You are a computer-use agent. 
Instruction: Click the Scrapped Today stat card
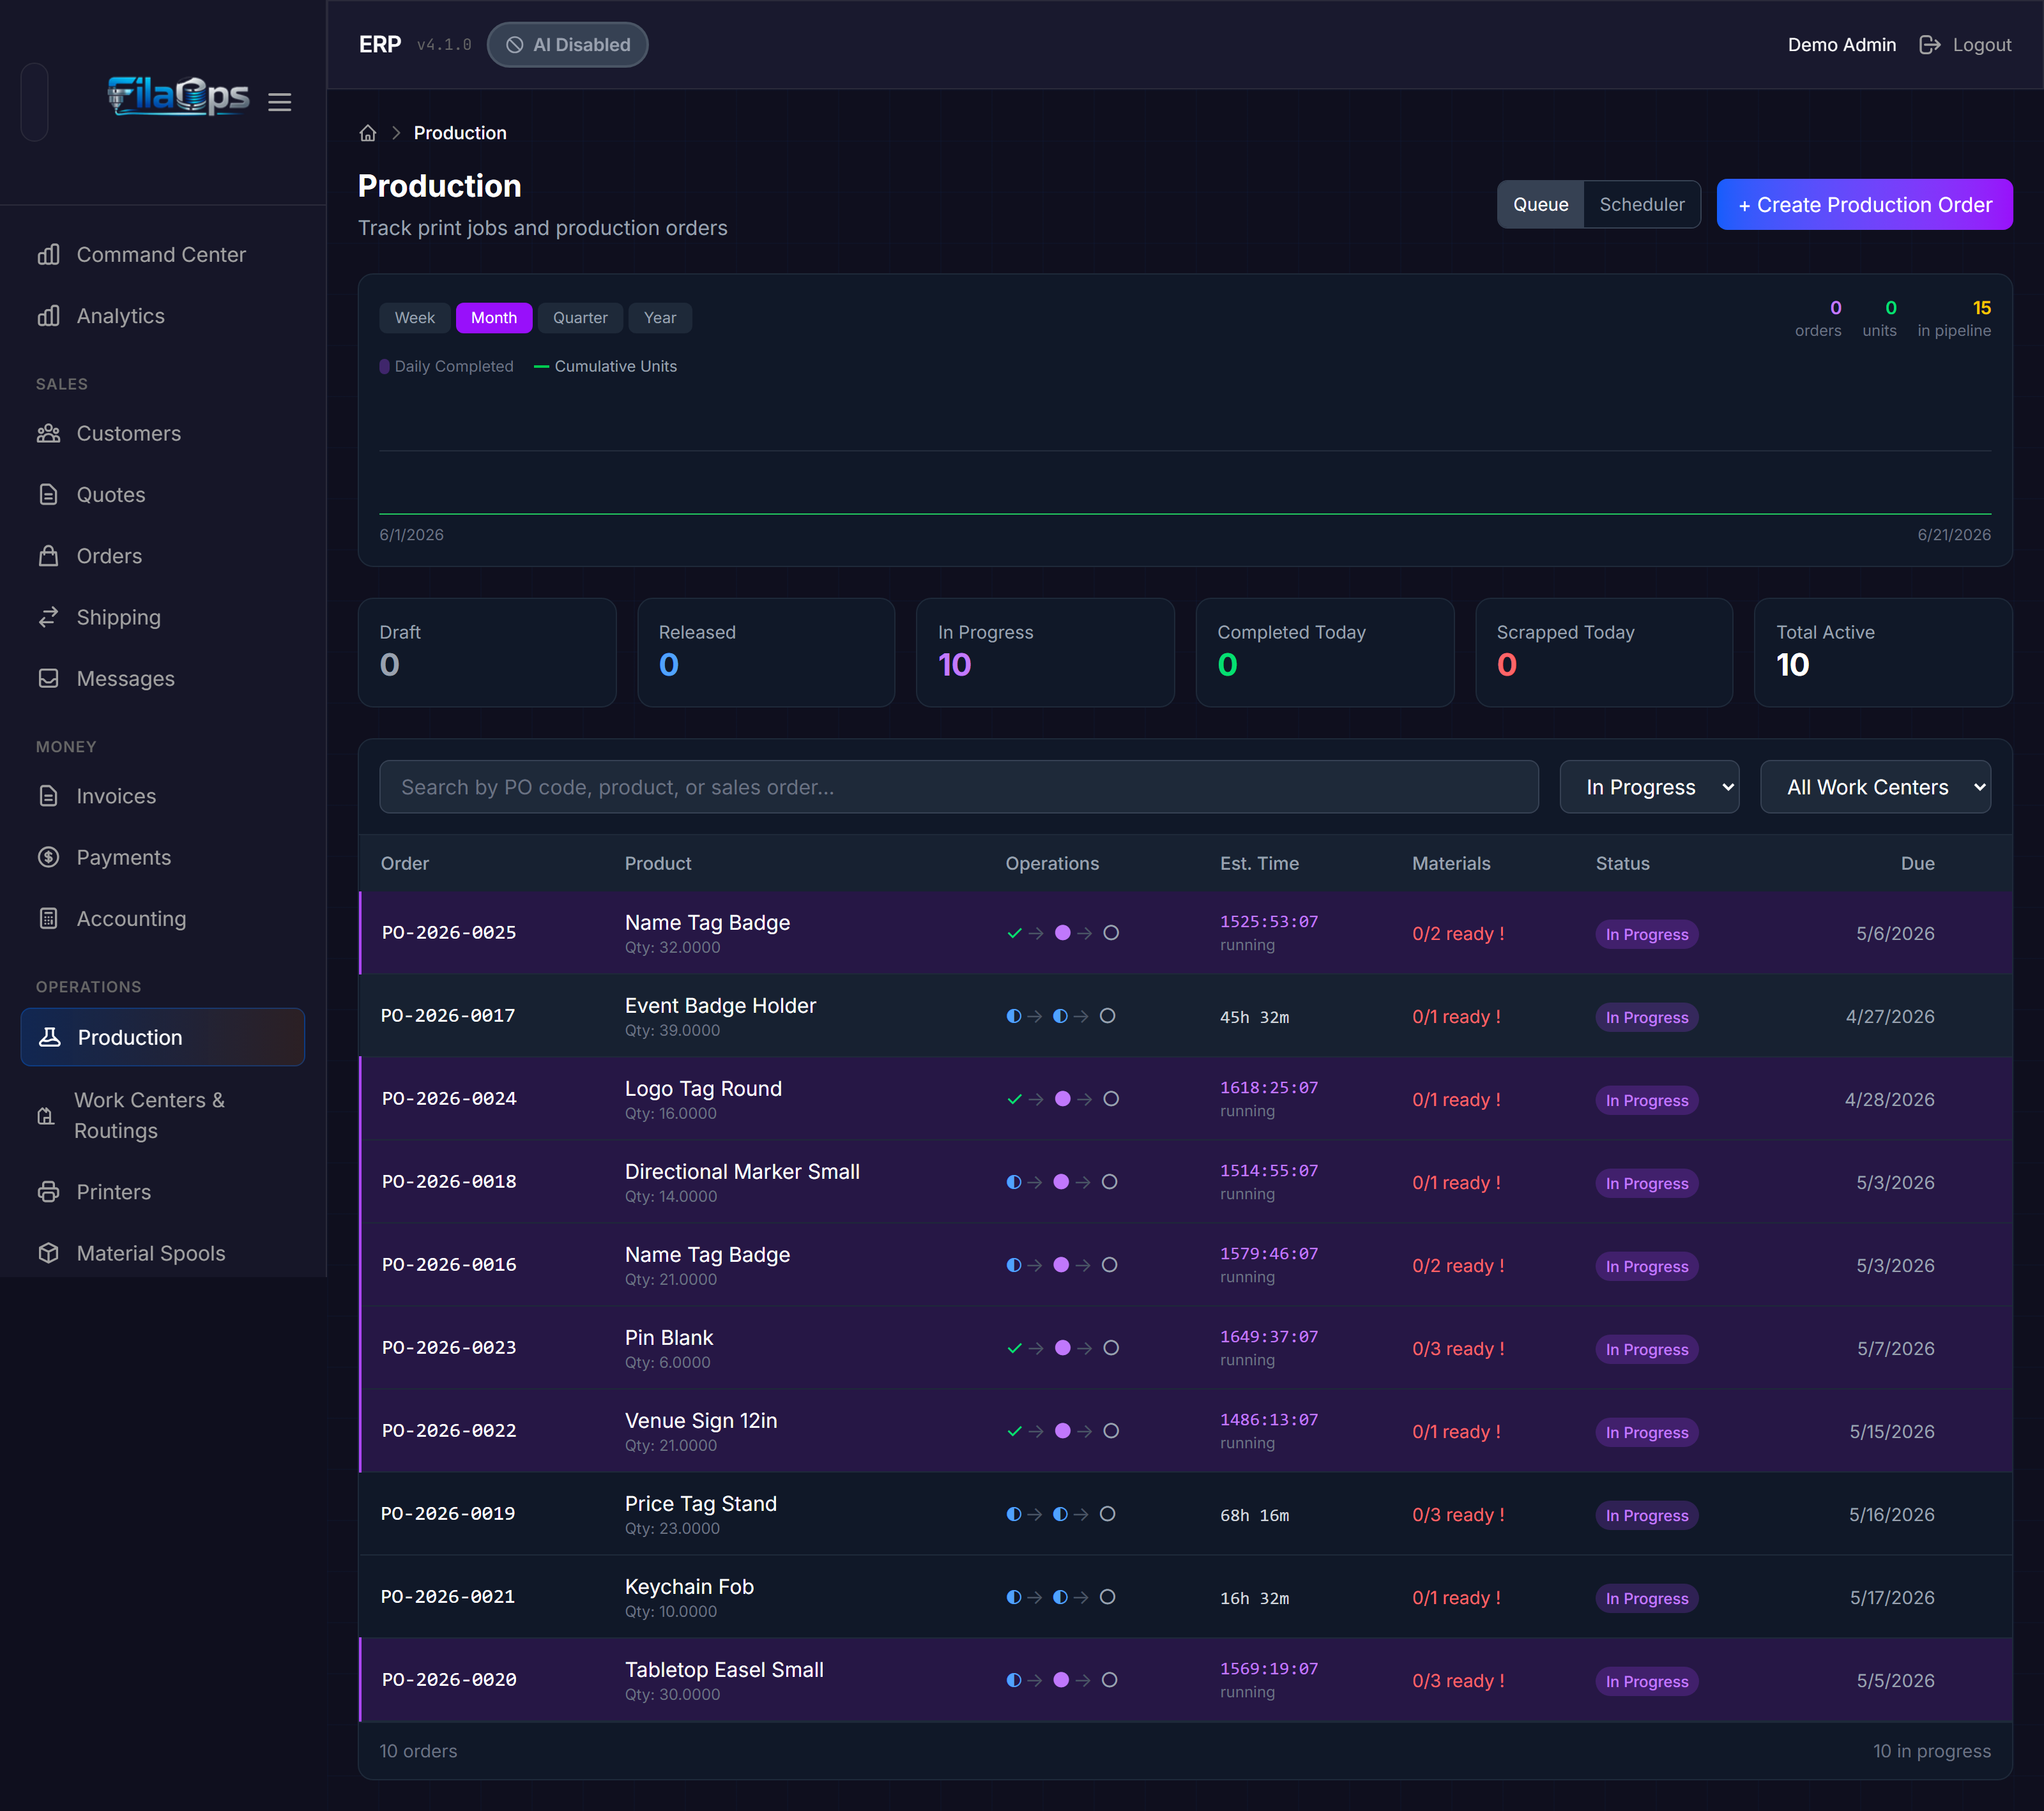pyautogui.click(x=1604, y=653)
